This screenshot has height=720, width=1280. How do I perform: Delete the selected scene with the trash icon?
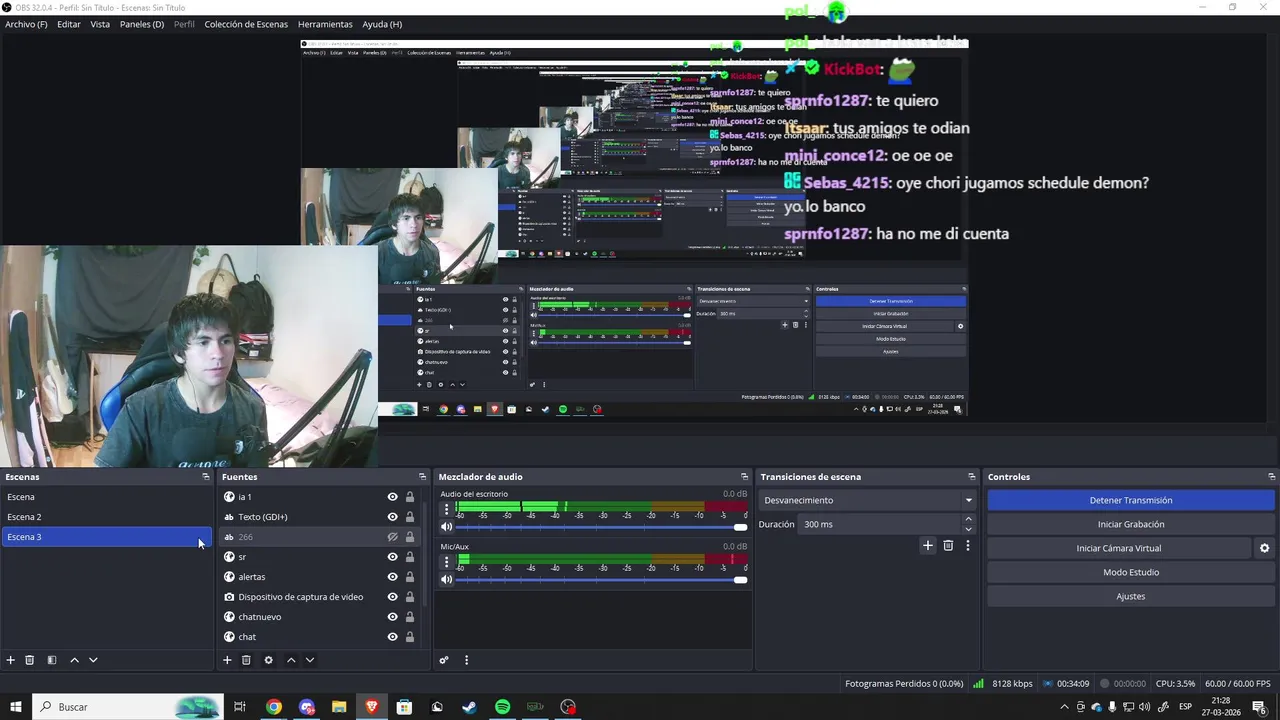30,660
